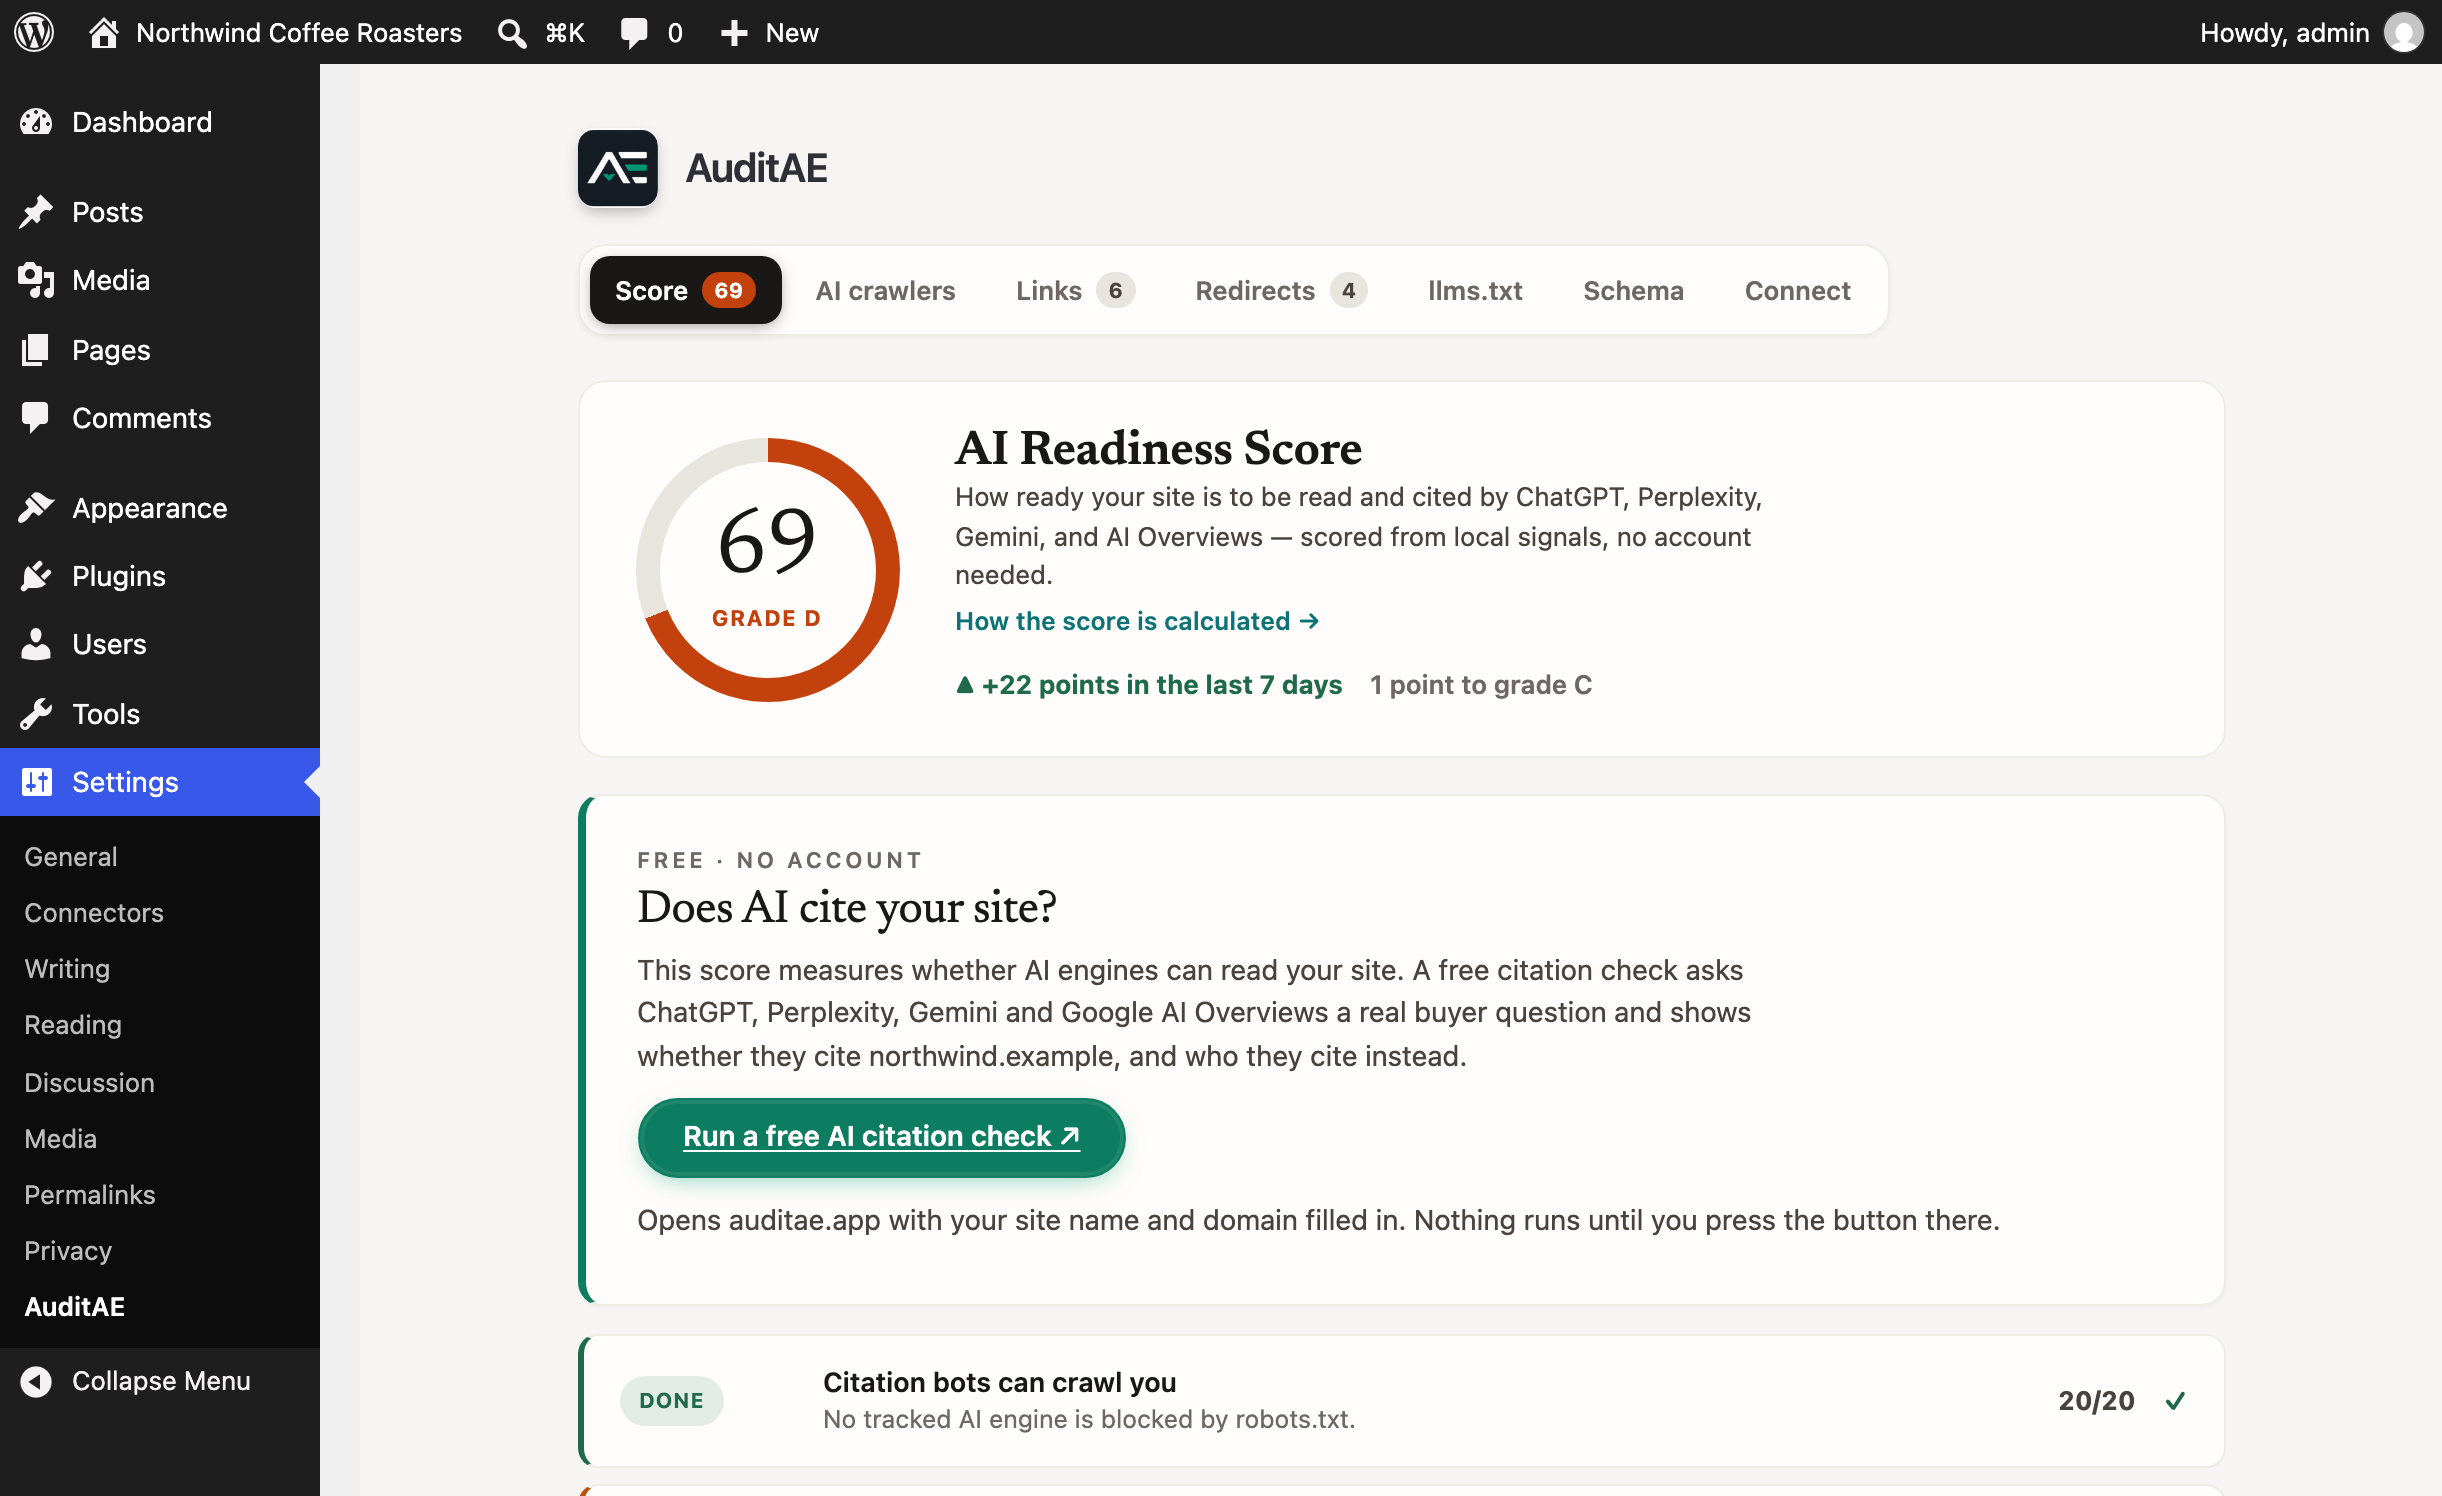Click the +22 points in the last 7 days text
2442x1496 pixels.
(x=1149, y=685)
